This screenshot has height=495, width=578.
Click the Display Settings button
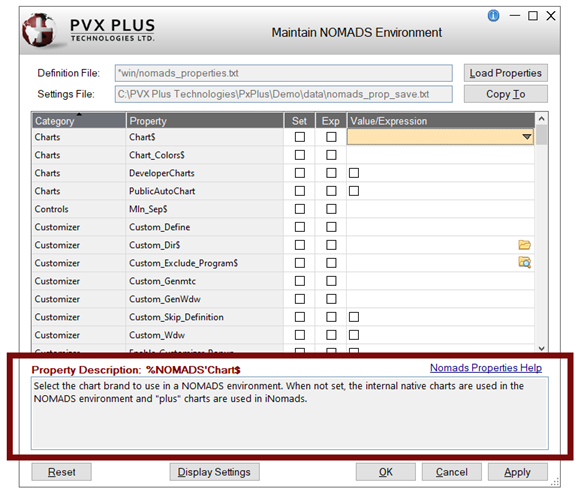(214, 472)
